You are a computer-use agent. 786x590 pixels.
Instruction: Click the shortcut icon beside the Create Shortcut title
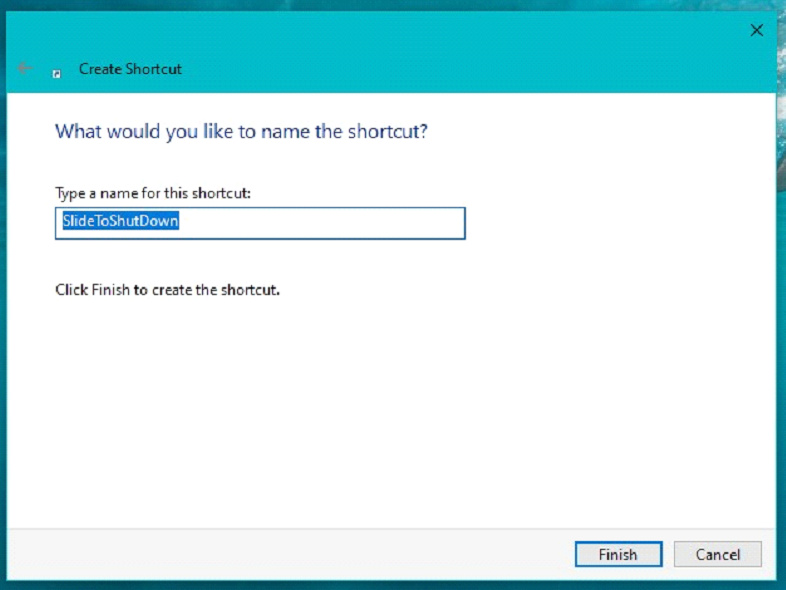[x=57, y=71]
